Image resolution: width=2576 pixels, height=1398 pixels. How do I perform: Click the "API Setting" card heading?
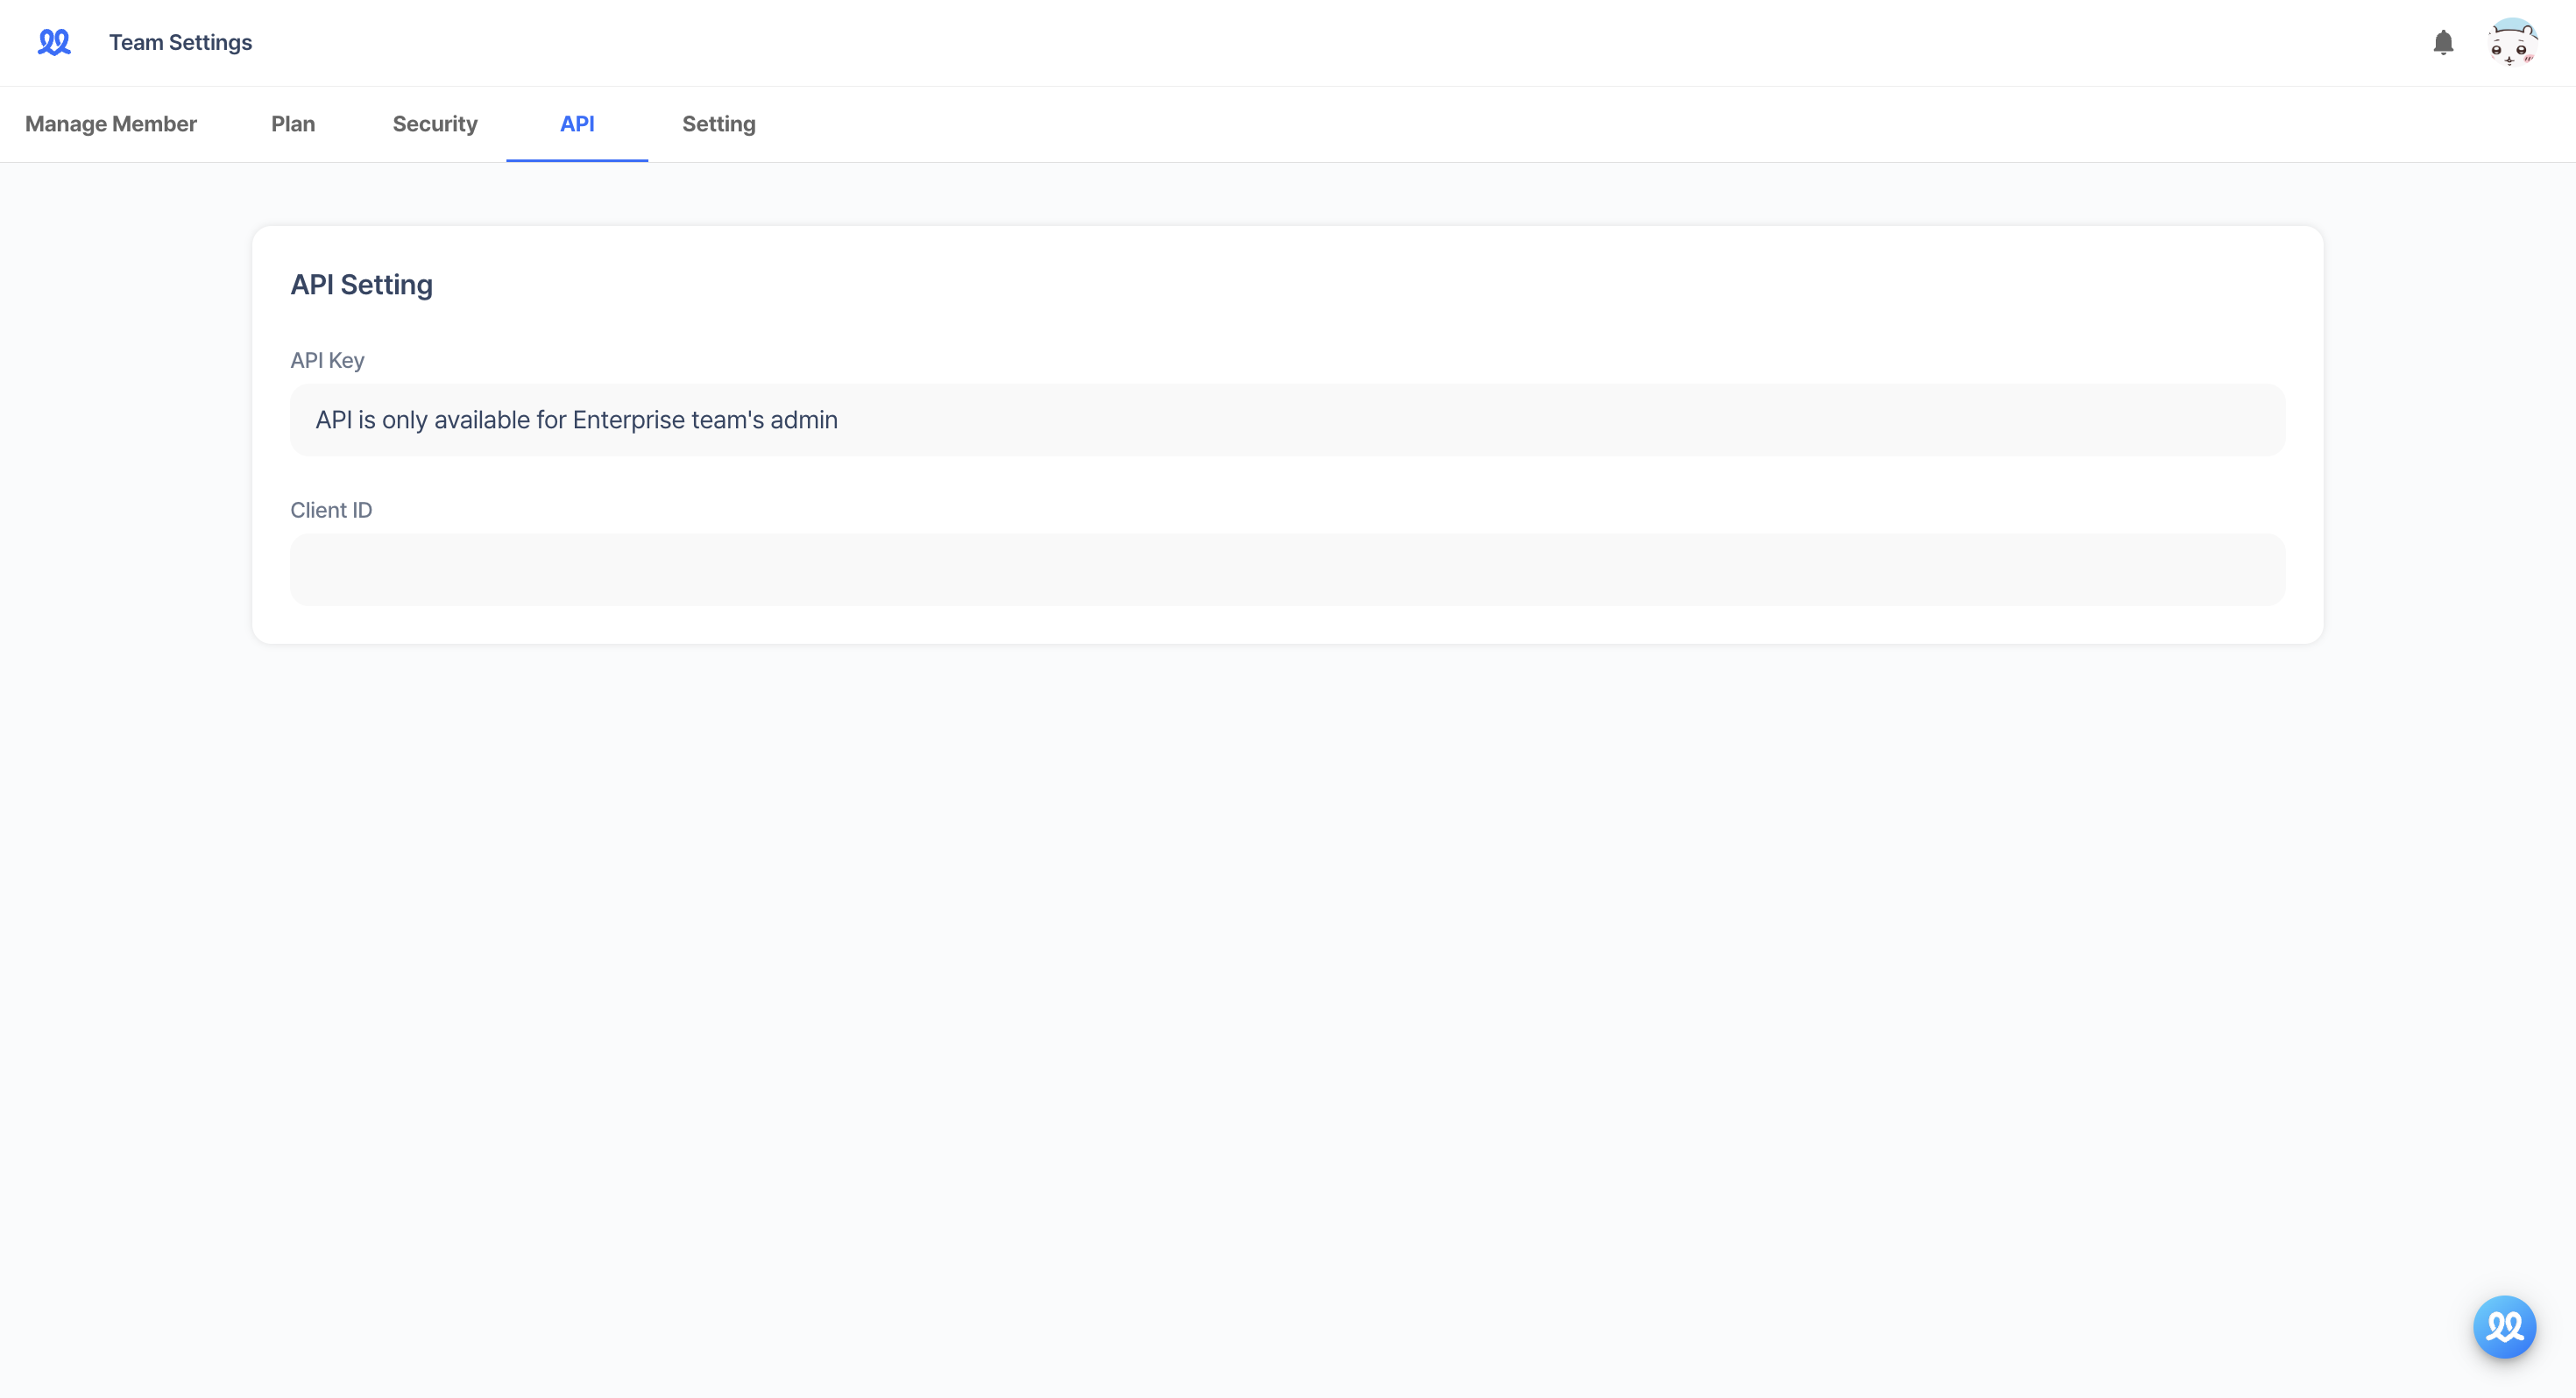[361, 284]
